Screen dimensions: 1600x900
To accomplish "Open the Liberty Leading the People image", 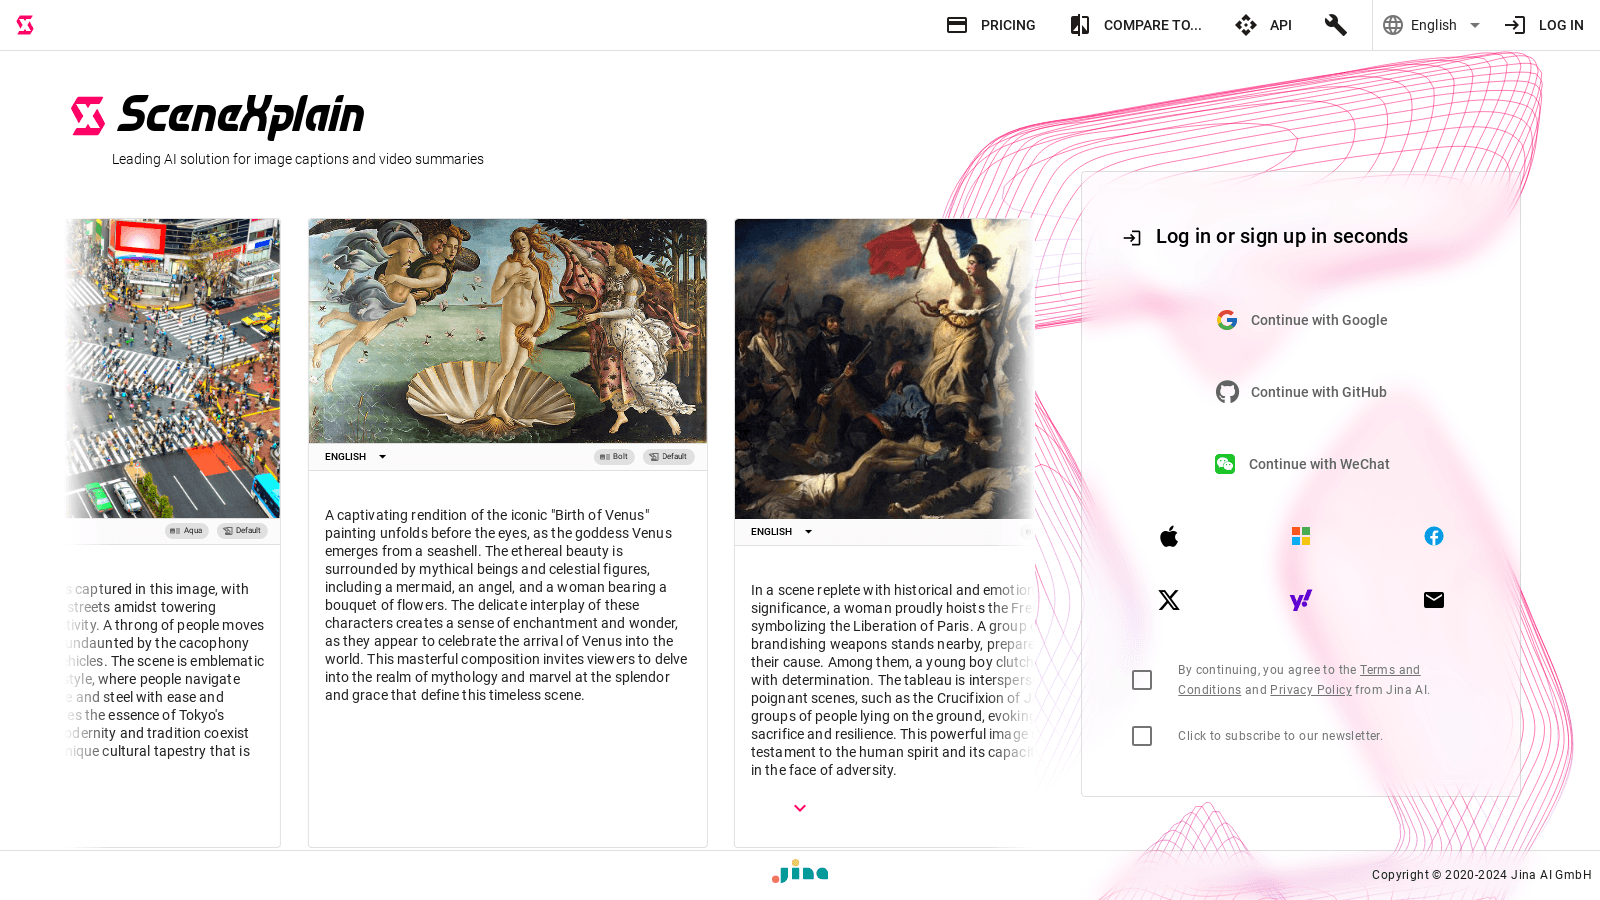I will click(x=884, y=368).
